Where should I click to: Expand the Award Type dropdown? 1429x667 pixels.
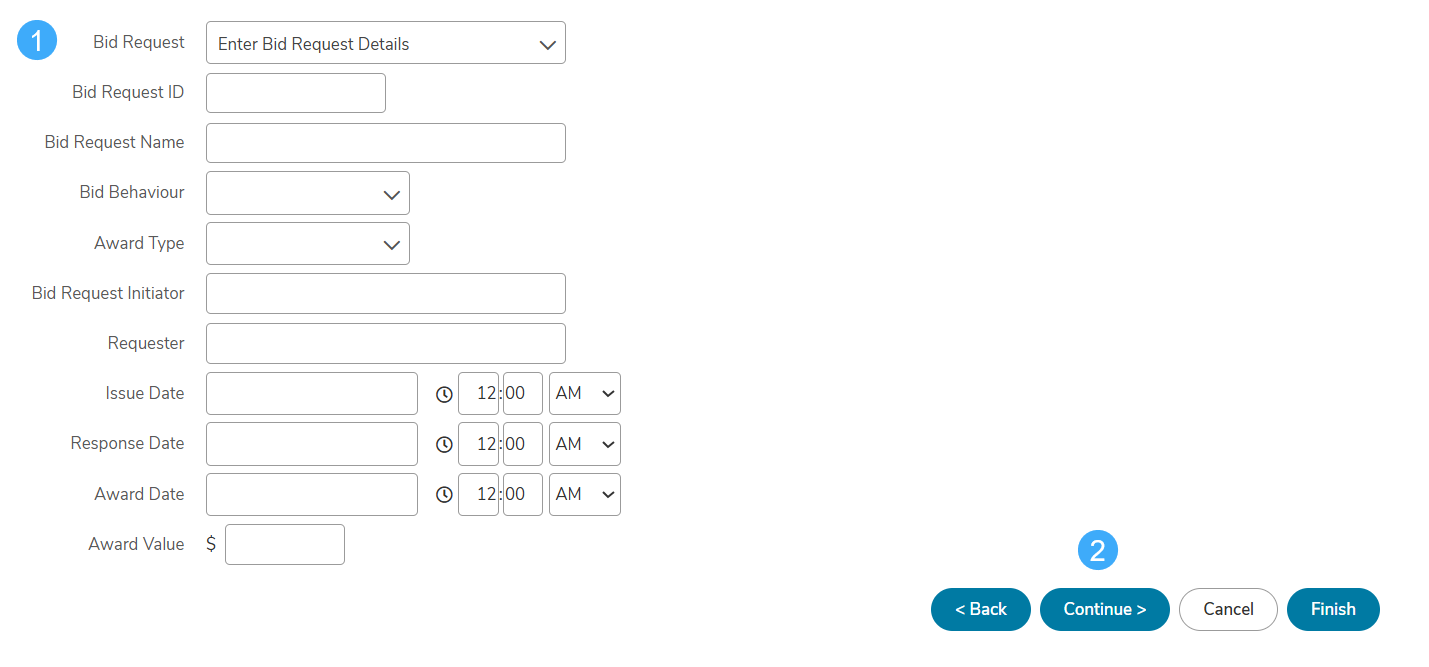308,243
